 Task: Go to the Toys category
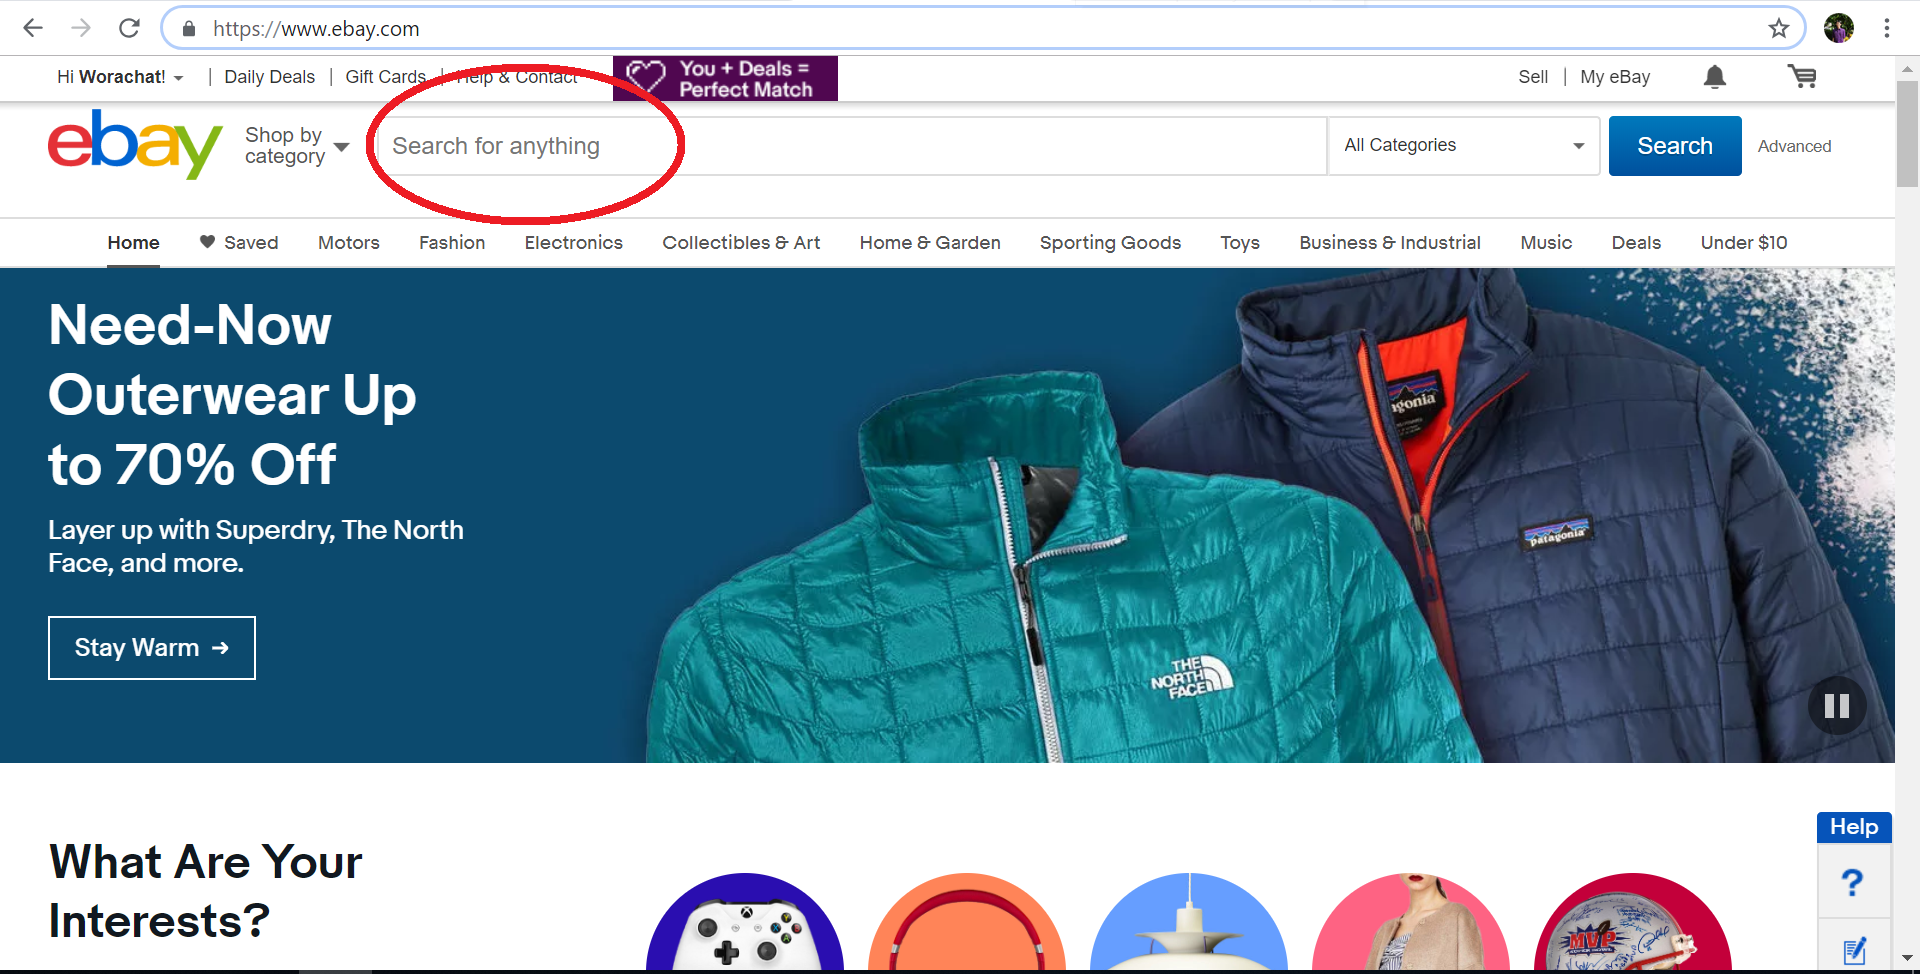(x=1240, y=243)
